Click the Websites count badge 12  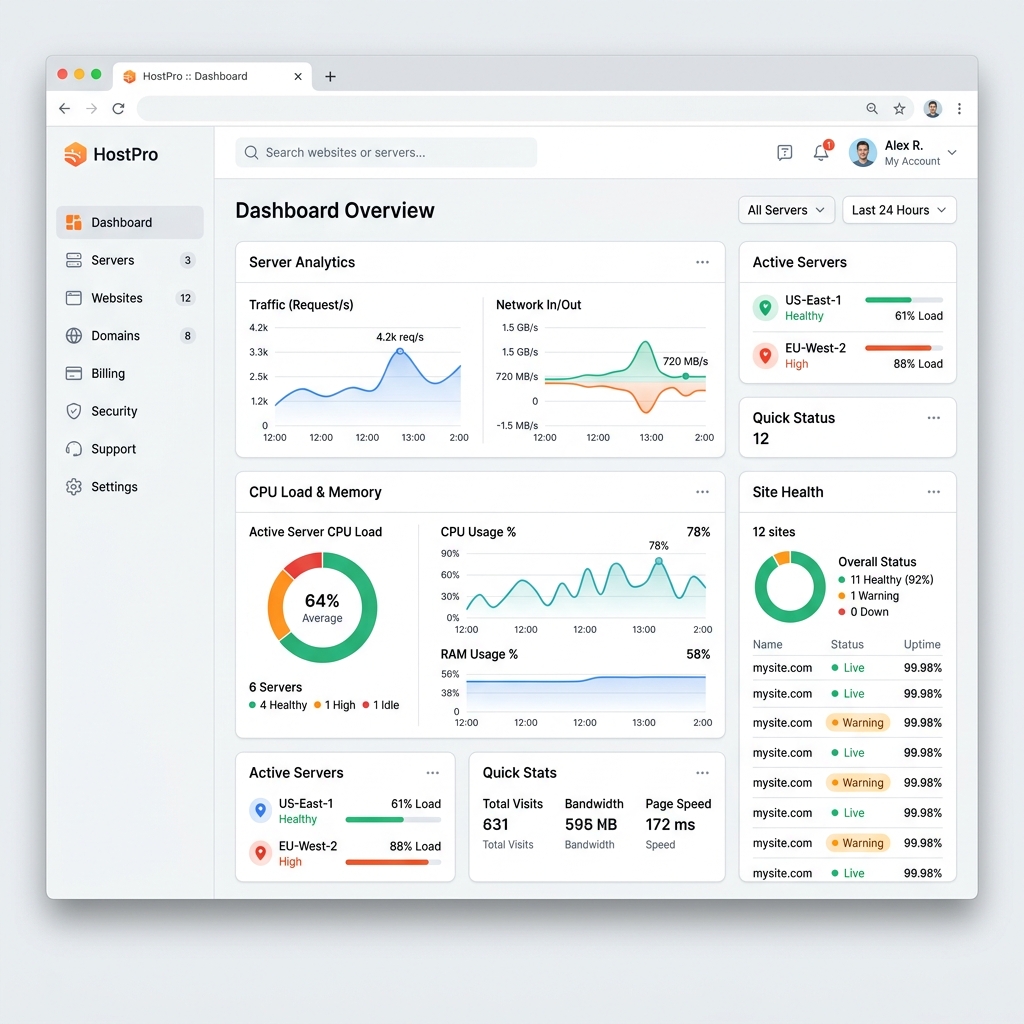click(x=186, y=298)
